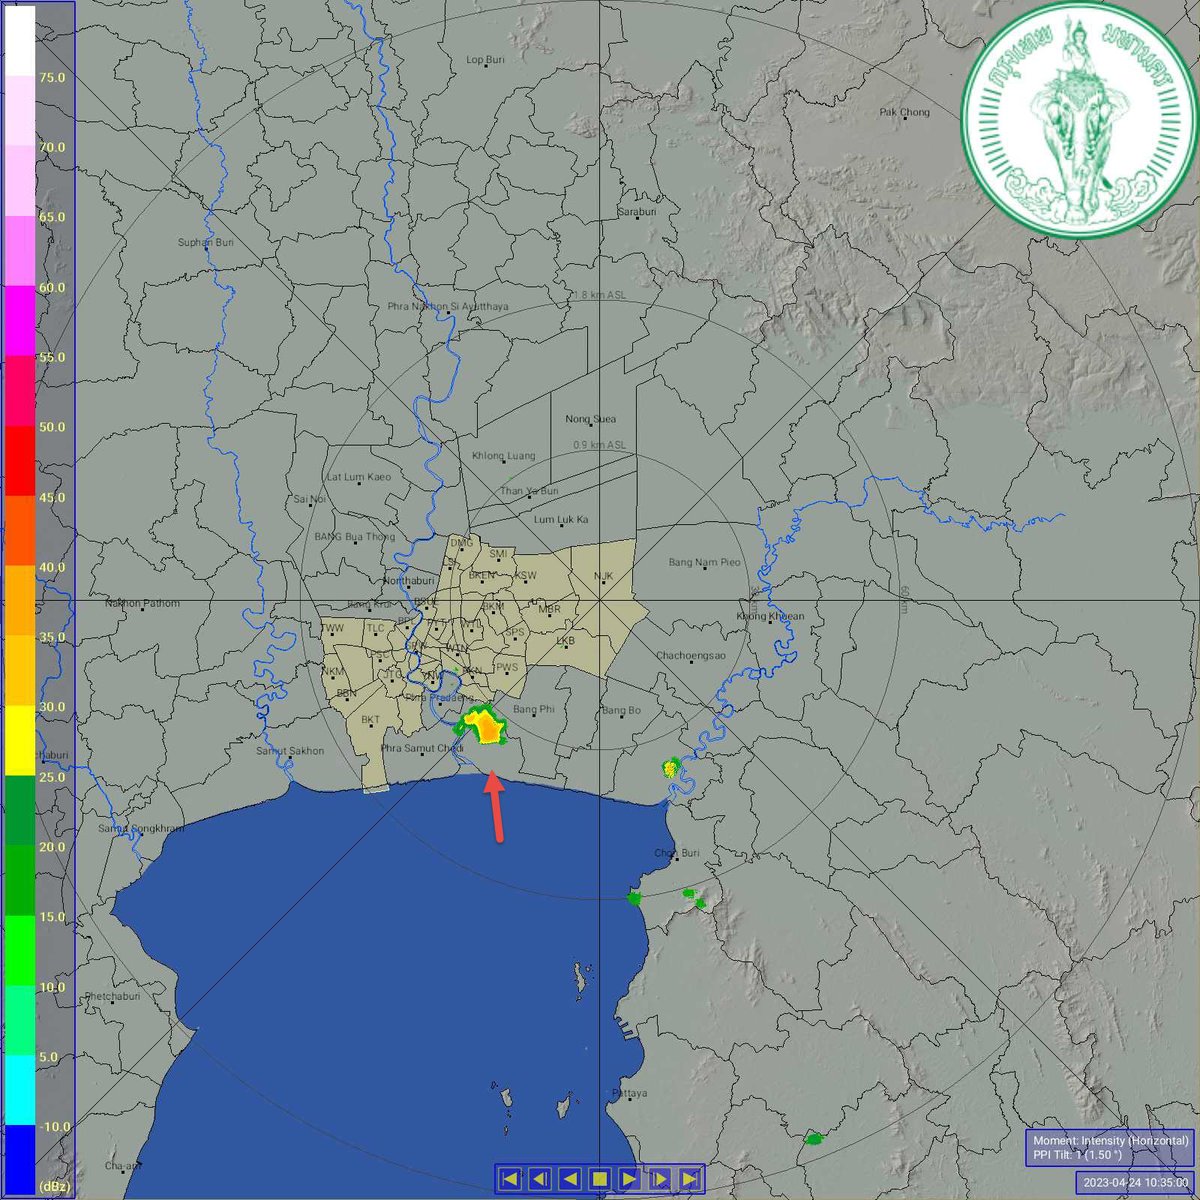Click the DMG district label

click(462, 542)
